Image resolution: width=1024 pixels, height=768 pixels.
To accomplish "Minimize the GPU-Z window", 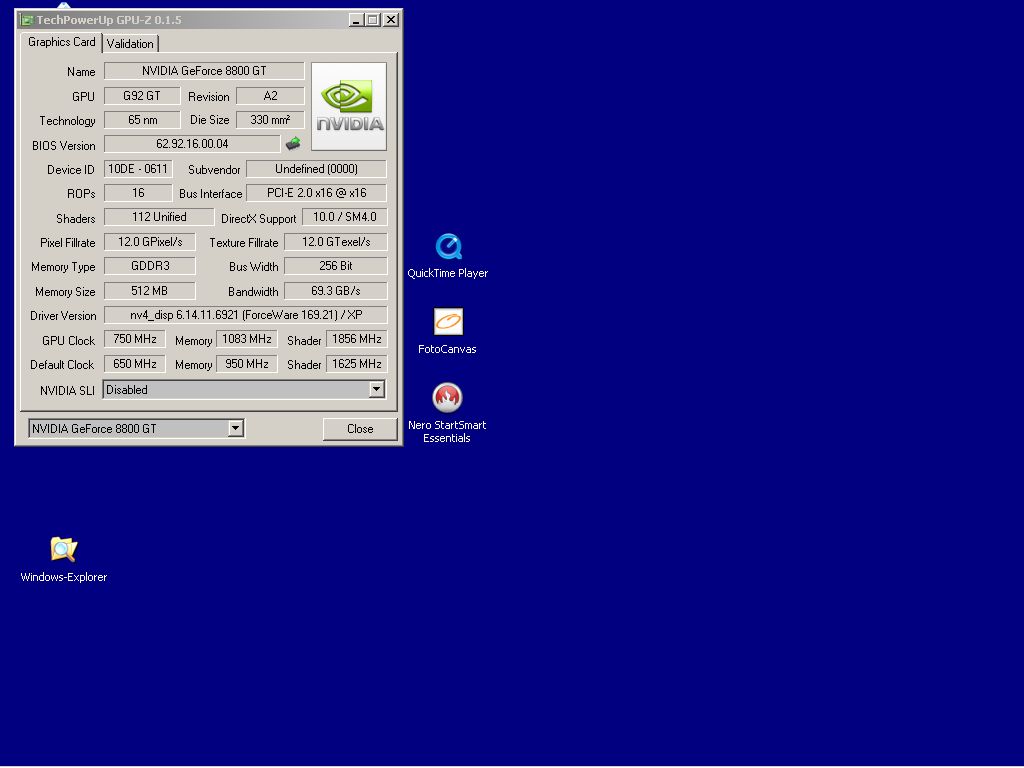I will 355,20.
